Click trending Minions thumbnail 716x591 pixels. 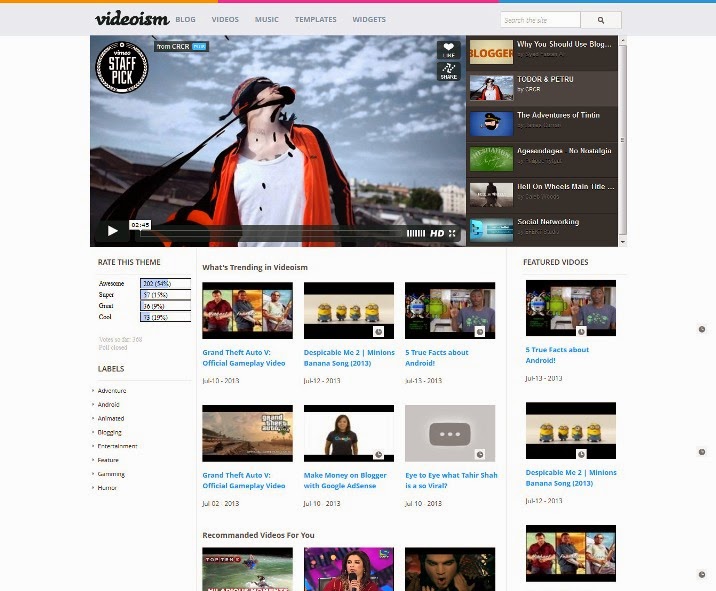tap(349, 311)
